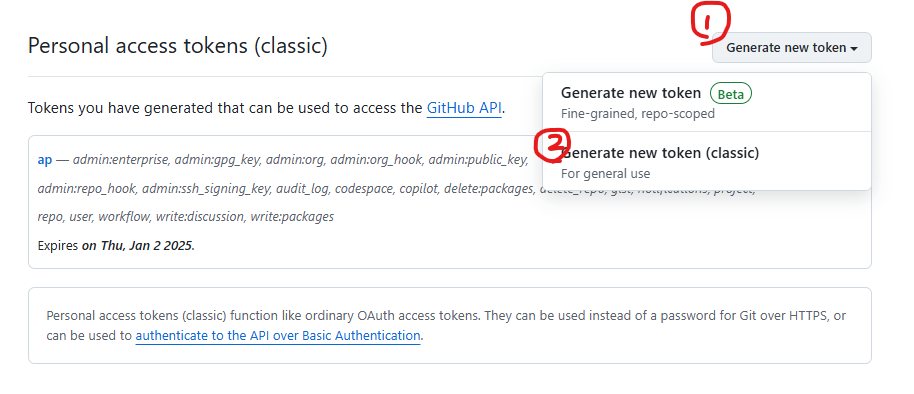The width and height of the screenshot is (914, 394).
Task: Open the 'ap' token link
Action: pyautogui.click(x=45, y=160)
